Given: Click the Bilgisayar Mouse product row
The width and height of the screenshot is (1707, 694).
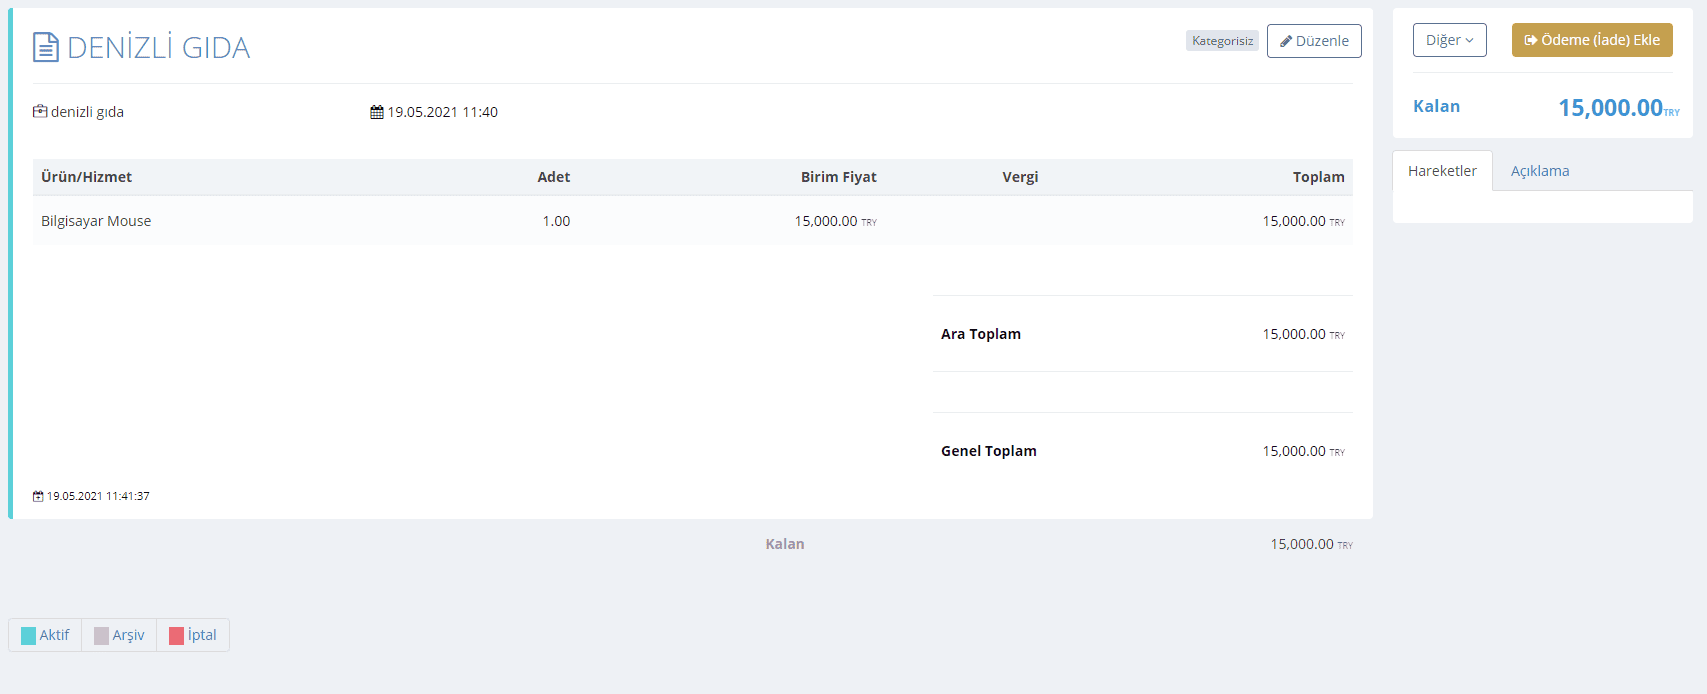Looking at the screenshot, I should pyautogui.click(x=693, y=221).
